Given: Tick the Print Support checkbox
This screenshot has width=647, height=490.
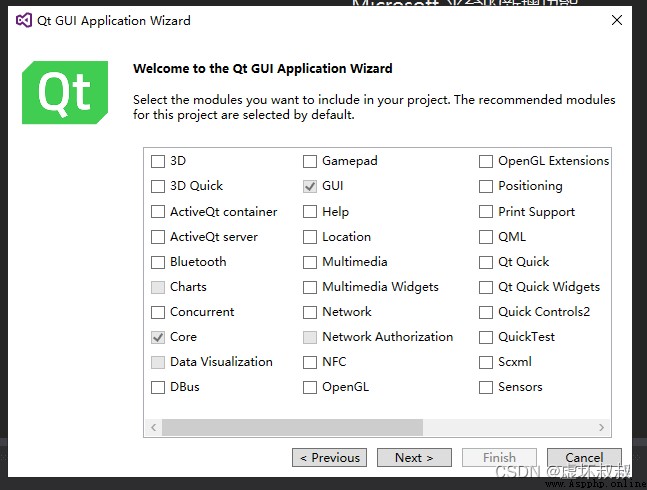Looking at the screenshot, I should (486, 212).
